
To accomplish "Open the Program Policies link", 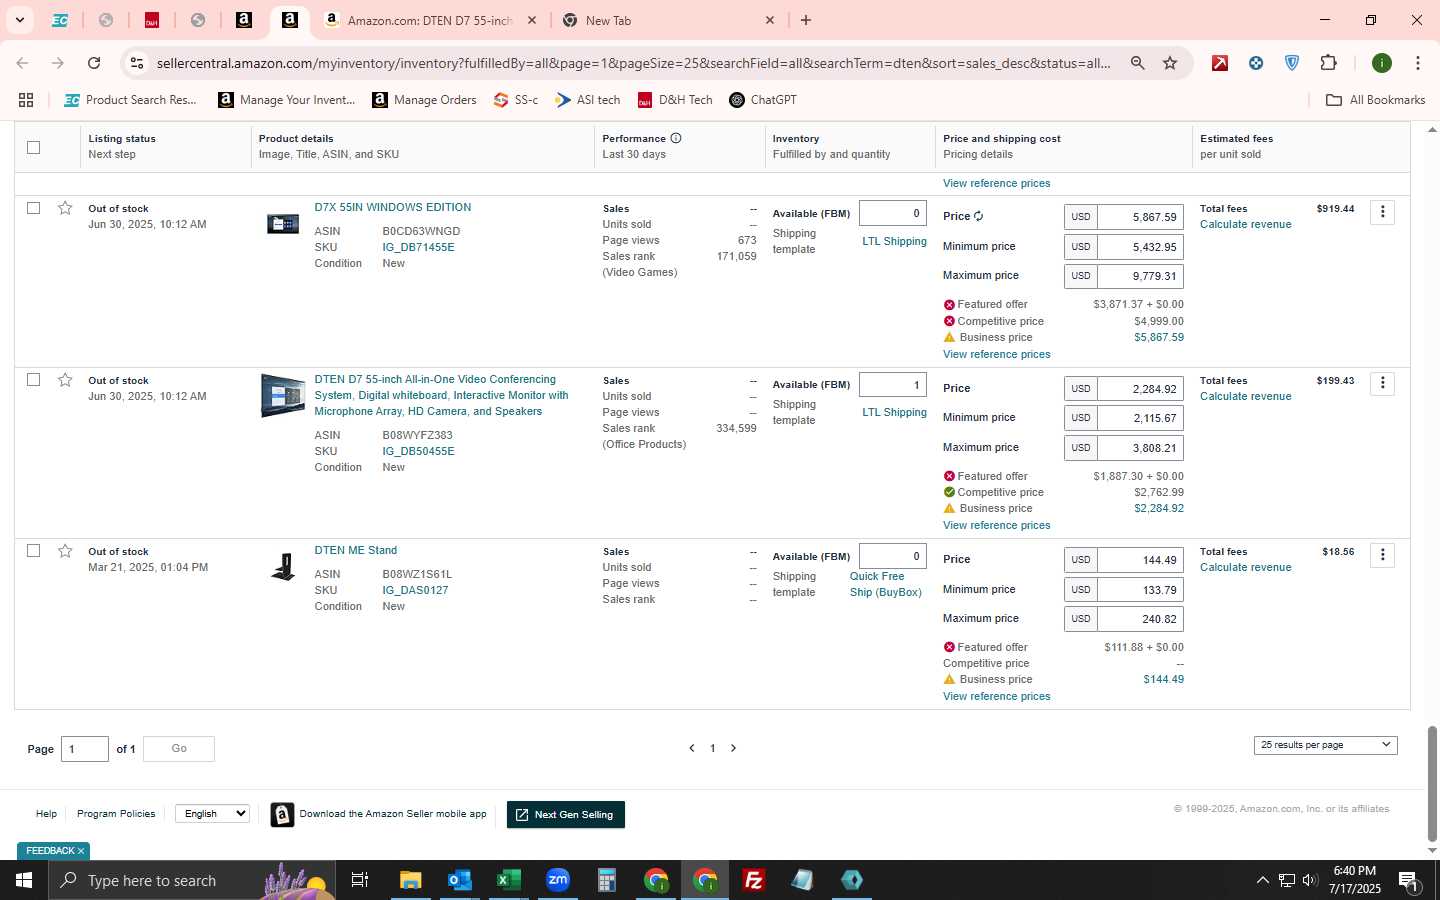I will (116, 814).
